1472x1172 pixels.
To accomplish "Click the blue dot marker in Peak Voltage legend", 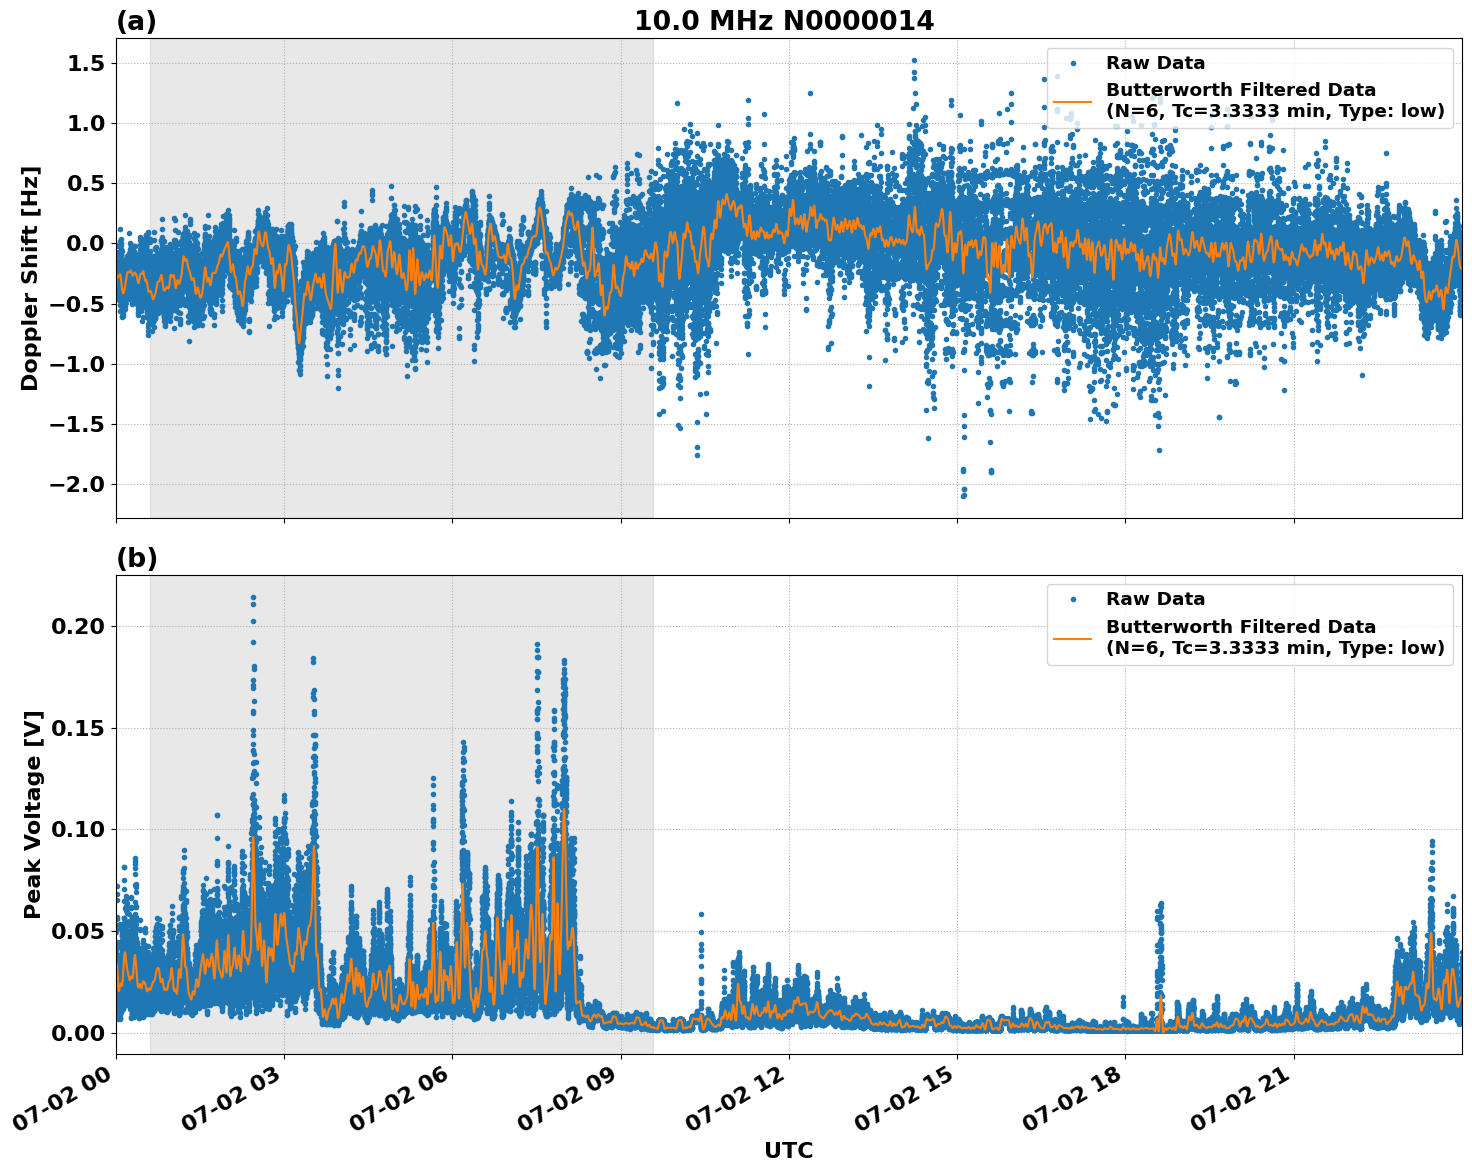I will coord(1073,599).
